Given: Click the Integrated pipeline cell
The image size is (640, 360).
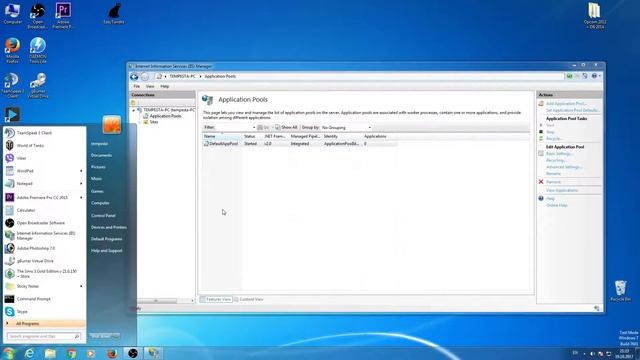Looking at the screenshot, I should tap(300, 144).
